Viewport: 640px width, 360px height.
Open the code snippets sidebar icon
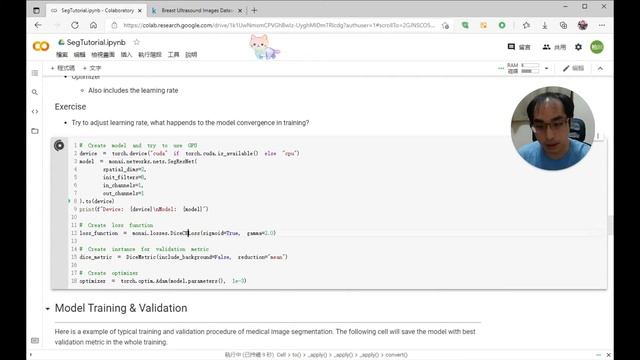coord(35,111)
